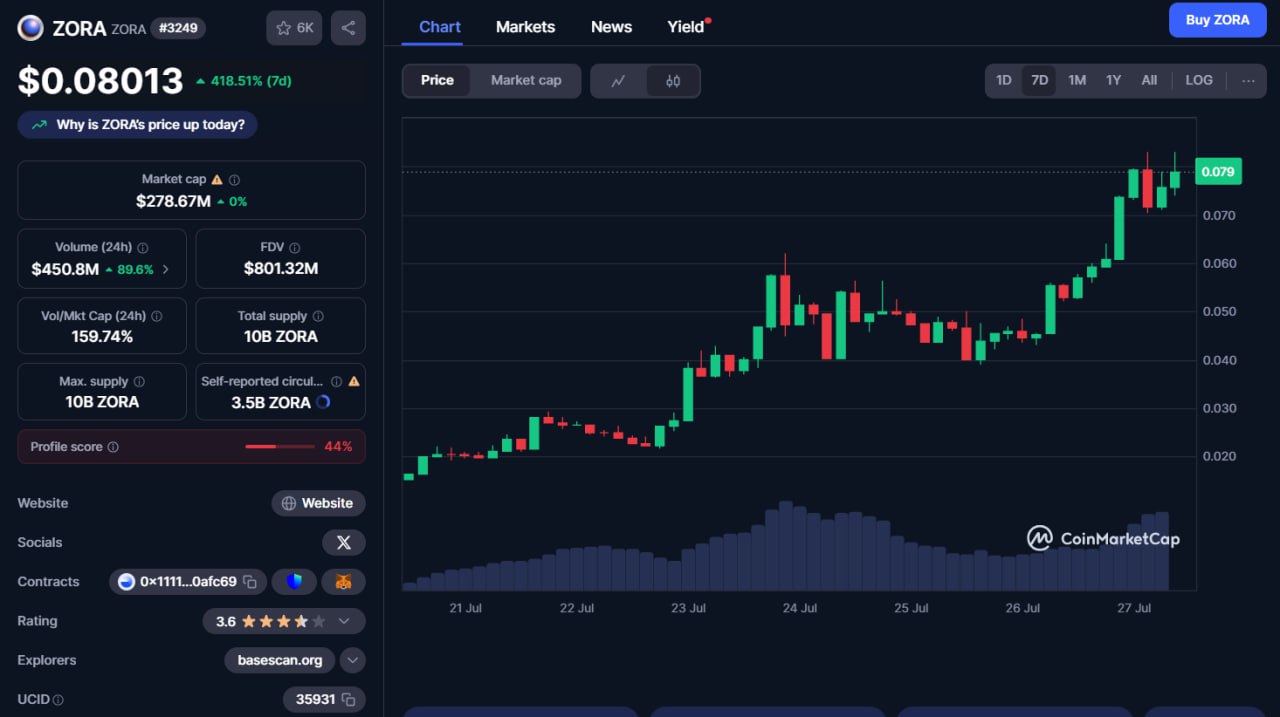Open the FDV info icon

click(x=294, y=247)
